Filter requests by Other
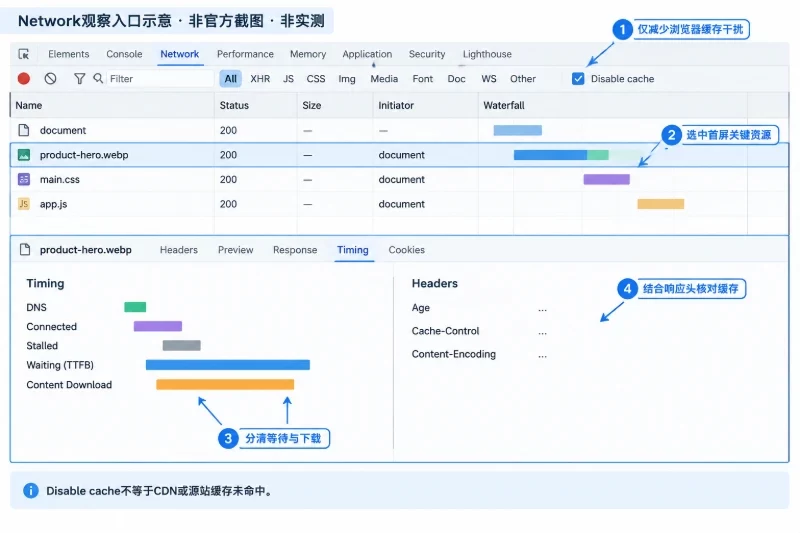 click(522, 79)
